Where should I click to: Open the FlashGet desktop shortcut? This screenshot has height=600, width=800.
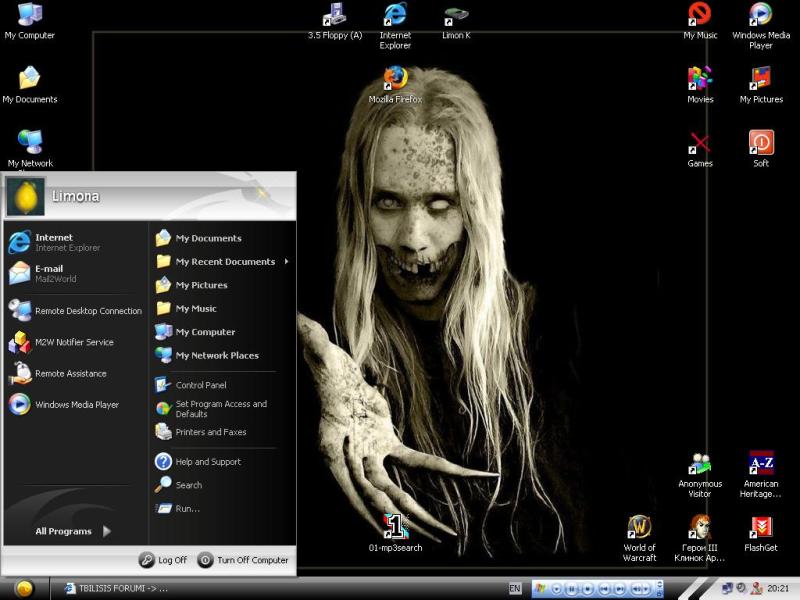(x=761, y=534)
